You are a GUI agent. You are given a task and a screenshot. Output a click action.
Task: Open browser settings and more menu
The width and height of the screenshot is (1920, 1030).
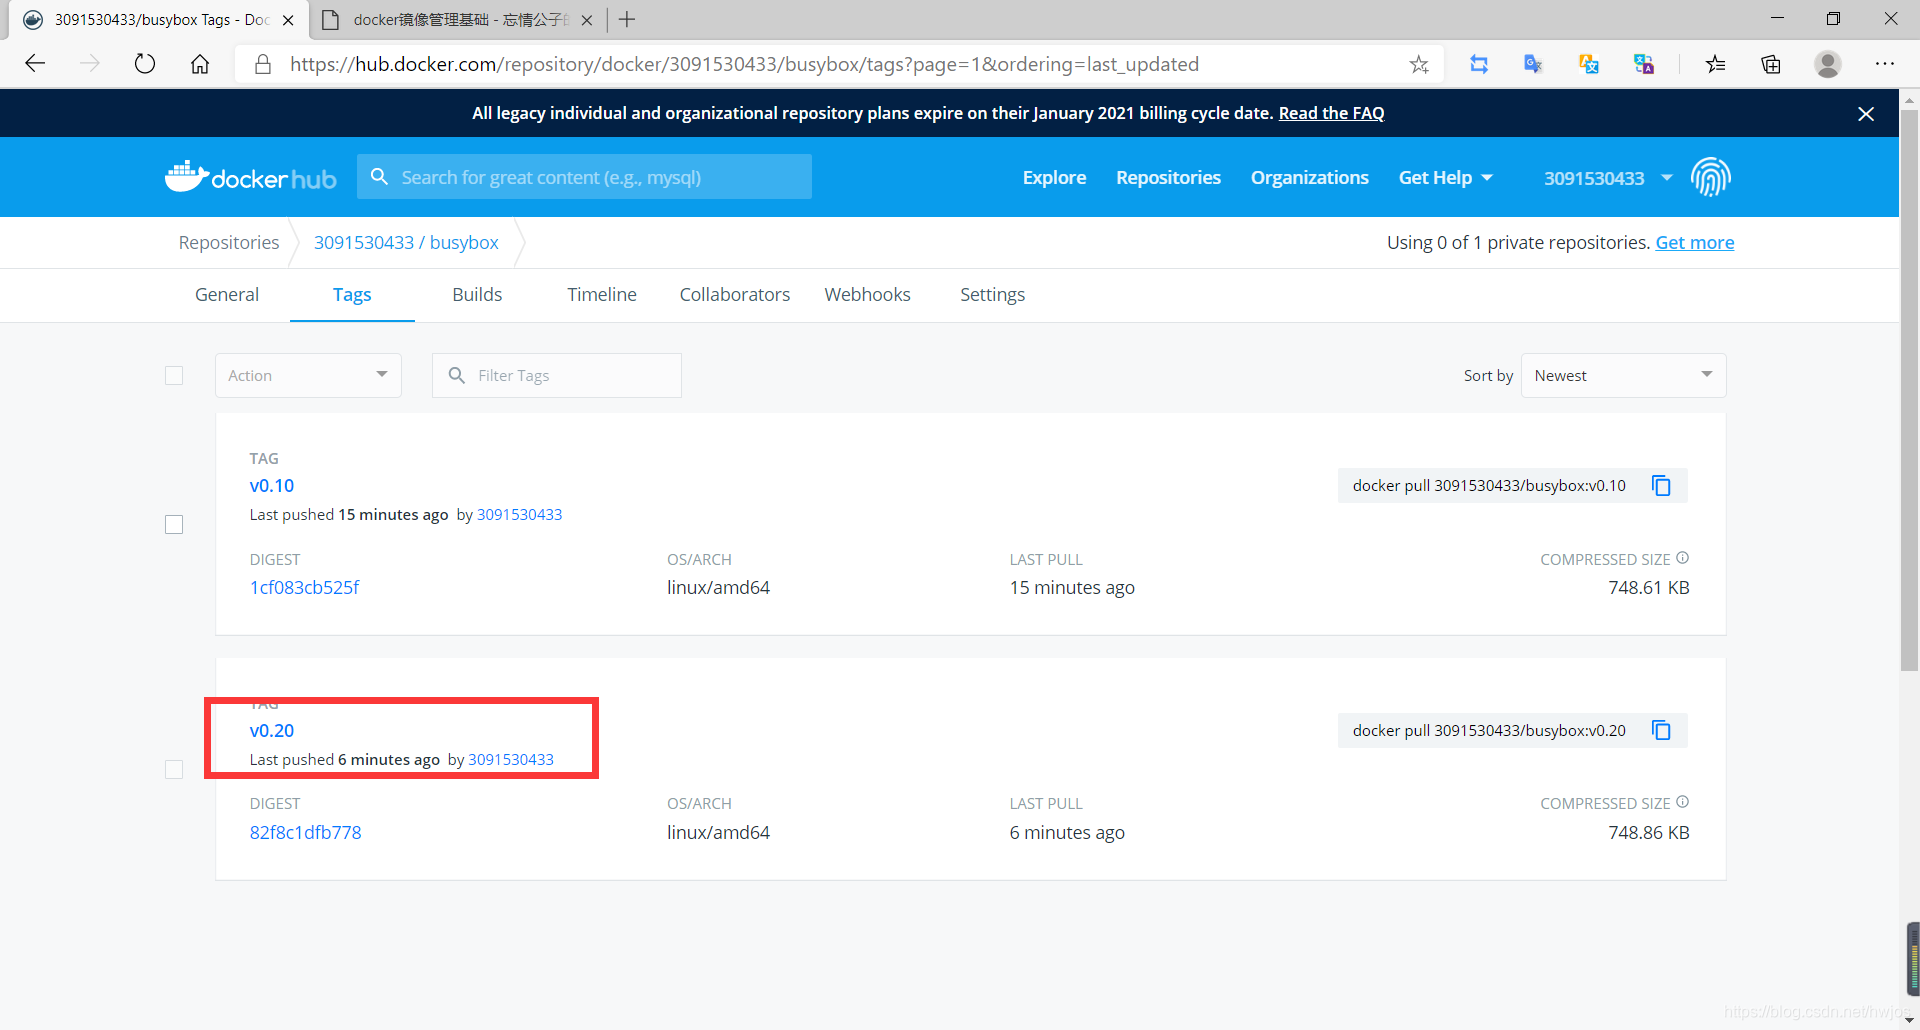(x=1885, y=64)
